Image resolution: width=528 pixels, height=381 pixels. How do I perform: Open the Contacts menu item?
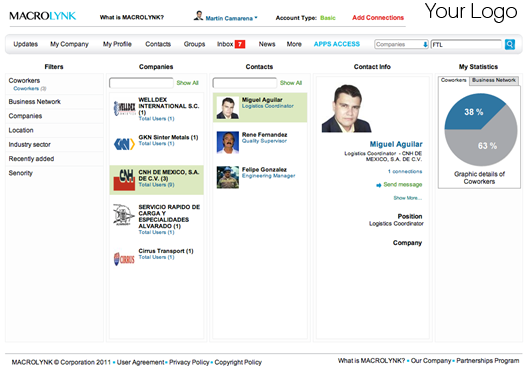pos(158,44)
